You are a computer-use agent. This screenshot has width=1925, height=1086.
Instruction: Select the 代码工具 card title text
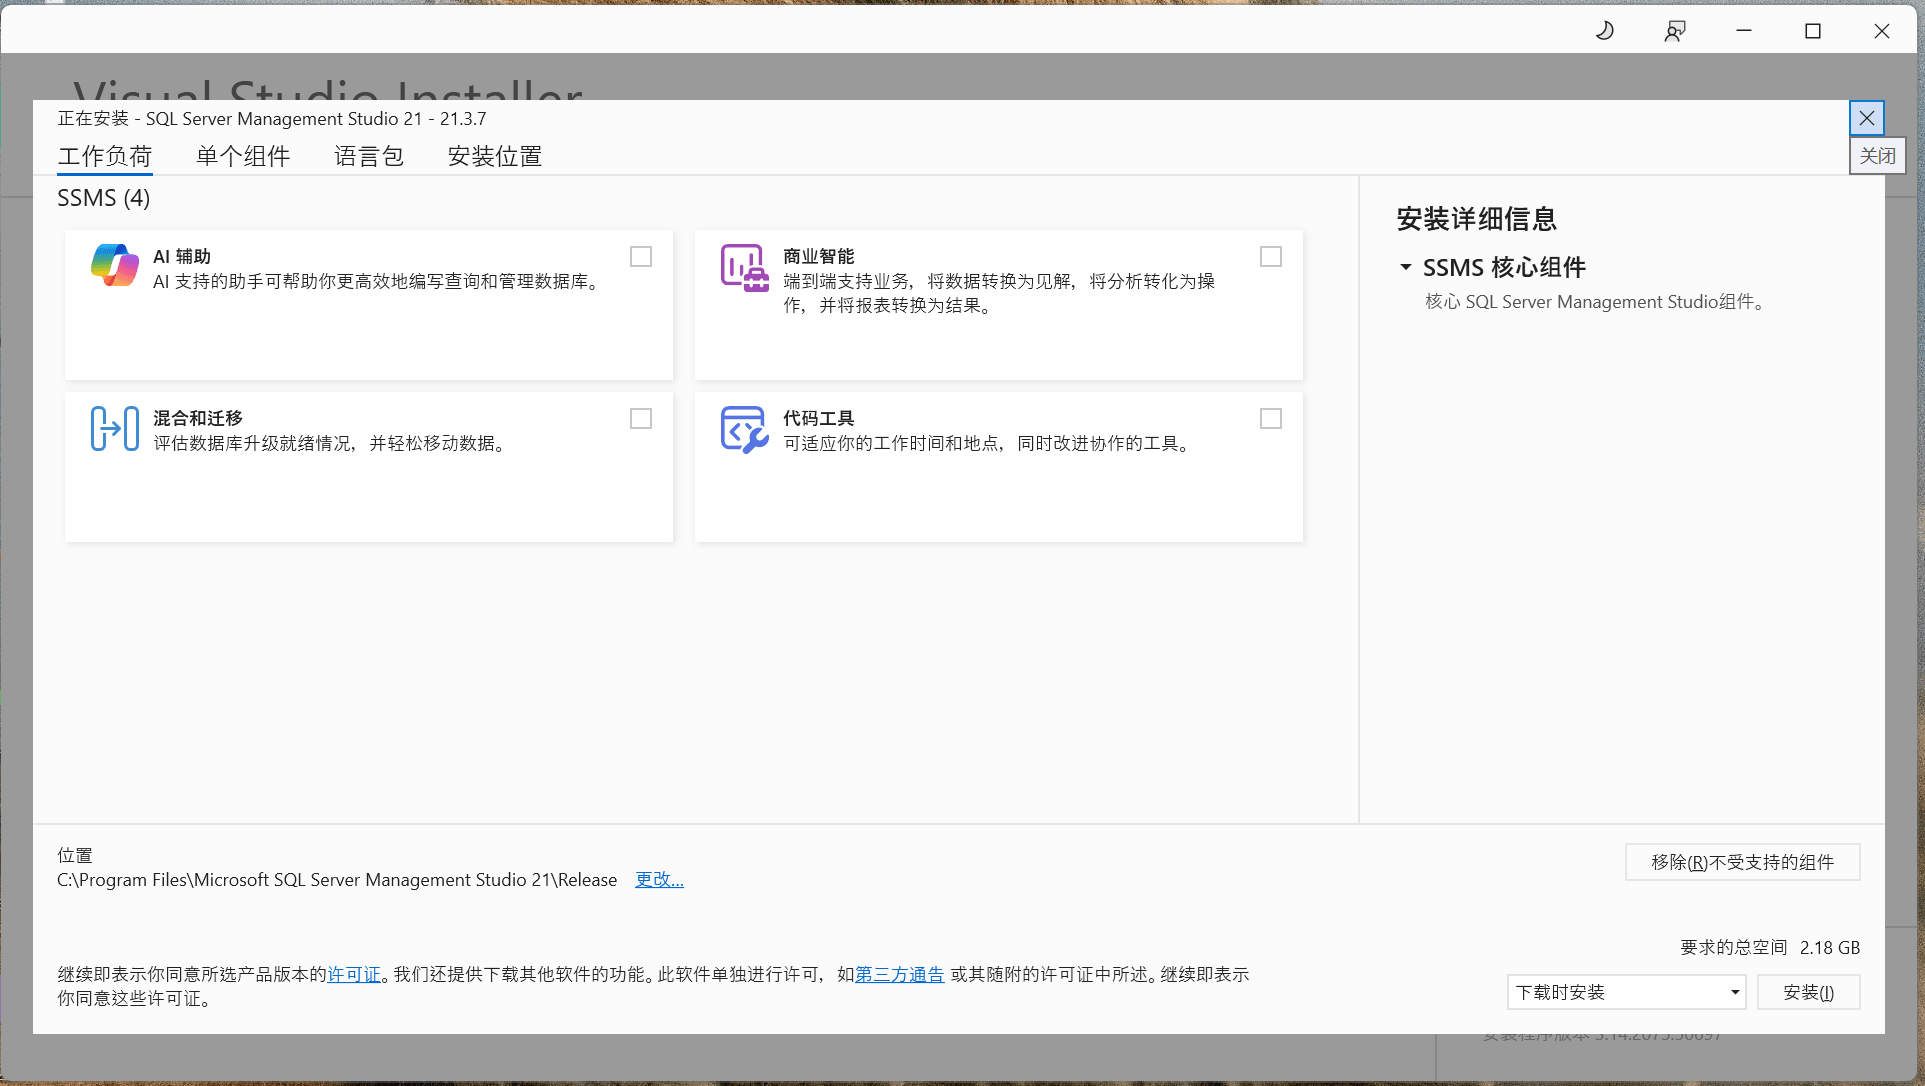(819, 419)
